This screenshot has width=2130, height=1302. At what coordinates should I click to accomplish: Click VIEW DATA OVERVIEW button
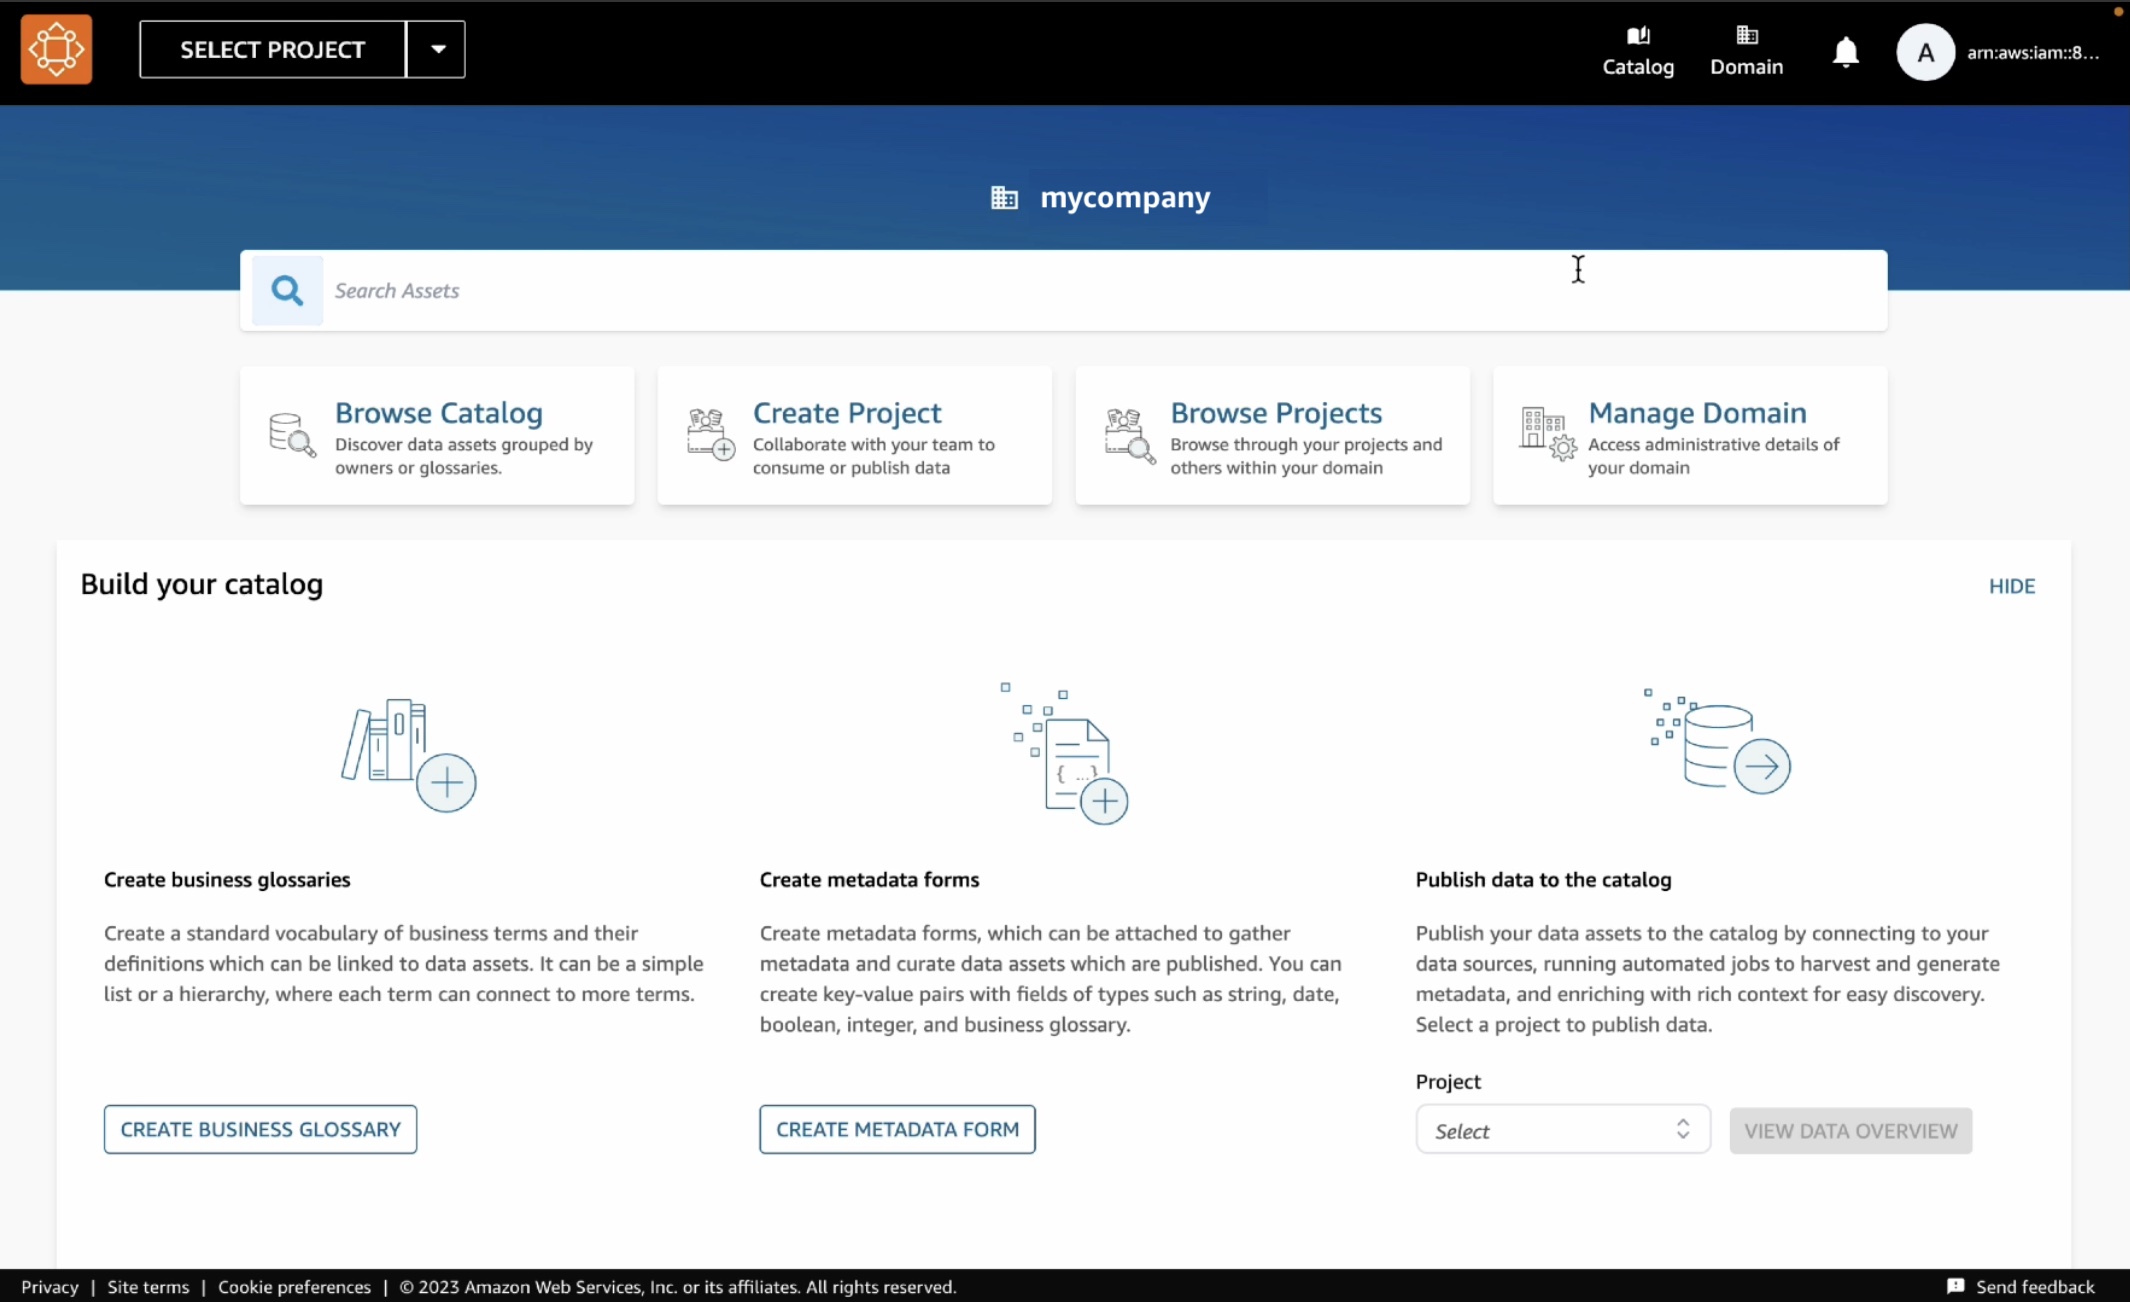(x=1850, y=1131)
